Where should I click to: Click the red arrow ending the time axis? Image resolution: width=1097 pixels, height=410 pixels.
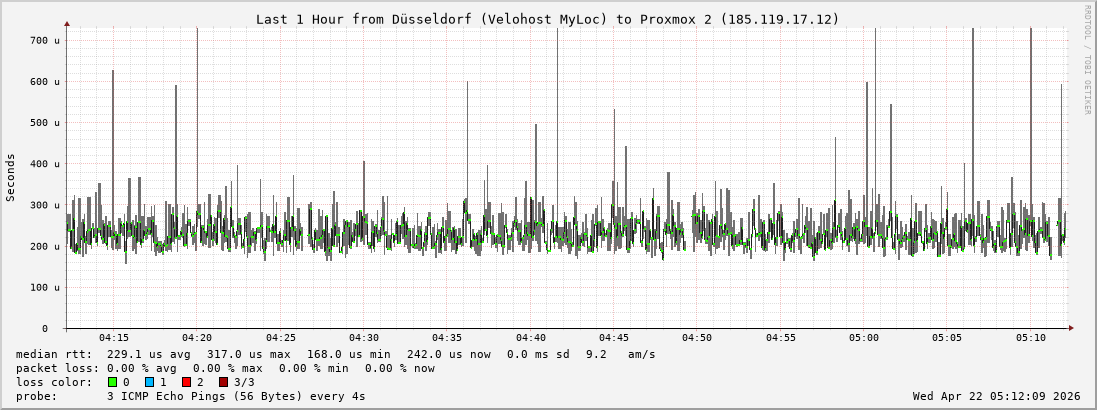(x=1071, y=328)
